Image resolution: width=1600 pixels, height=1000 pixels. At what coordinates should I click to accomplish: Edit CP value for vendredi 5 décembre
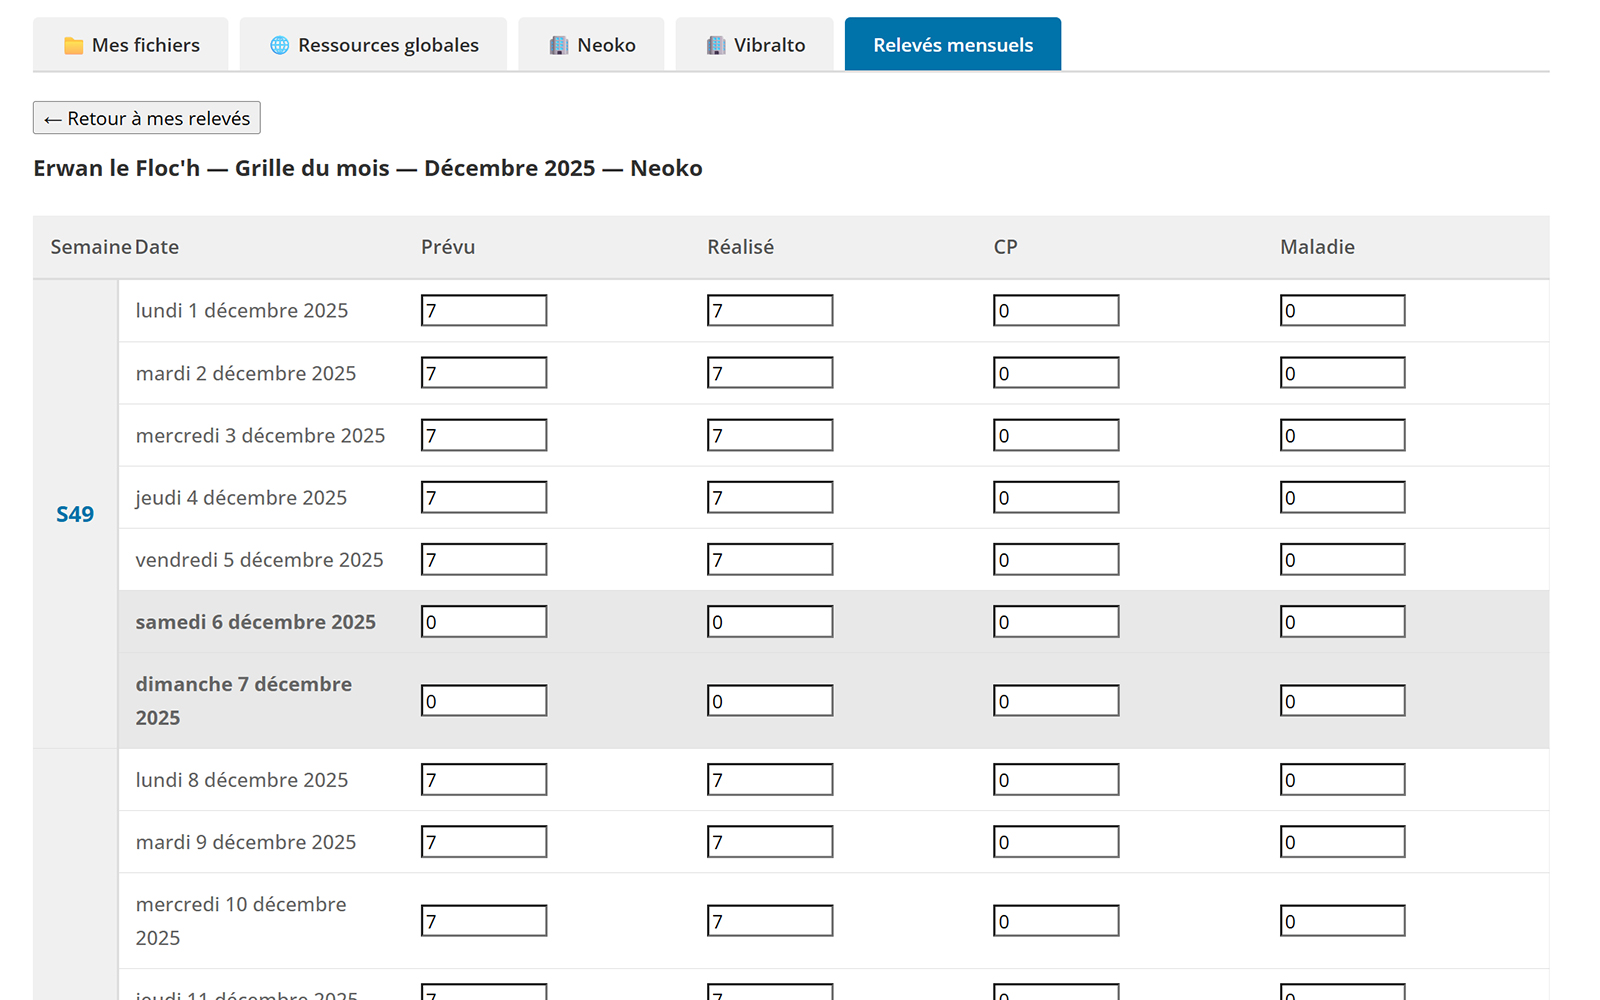click(1056, 559)
